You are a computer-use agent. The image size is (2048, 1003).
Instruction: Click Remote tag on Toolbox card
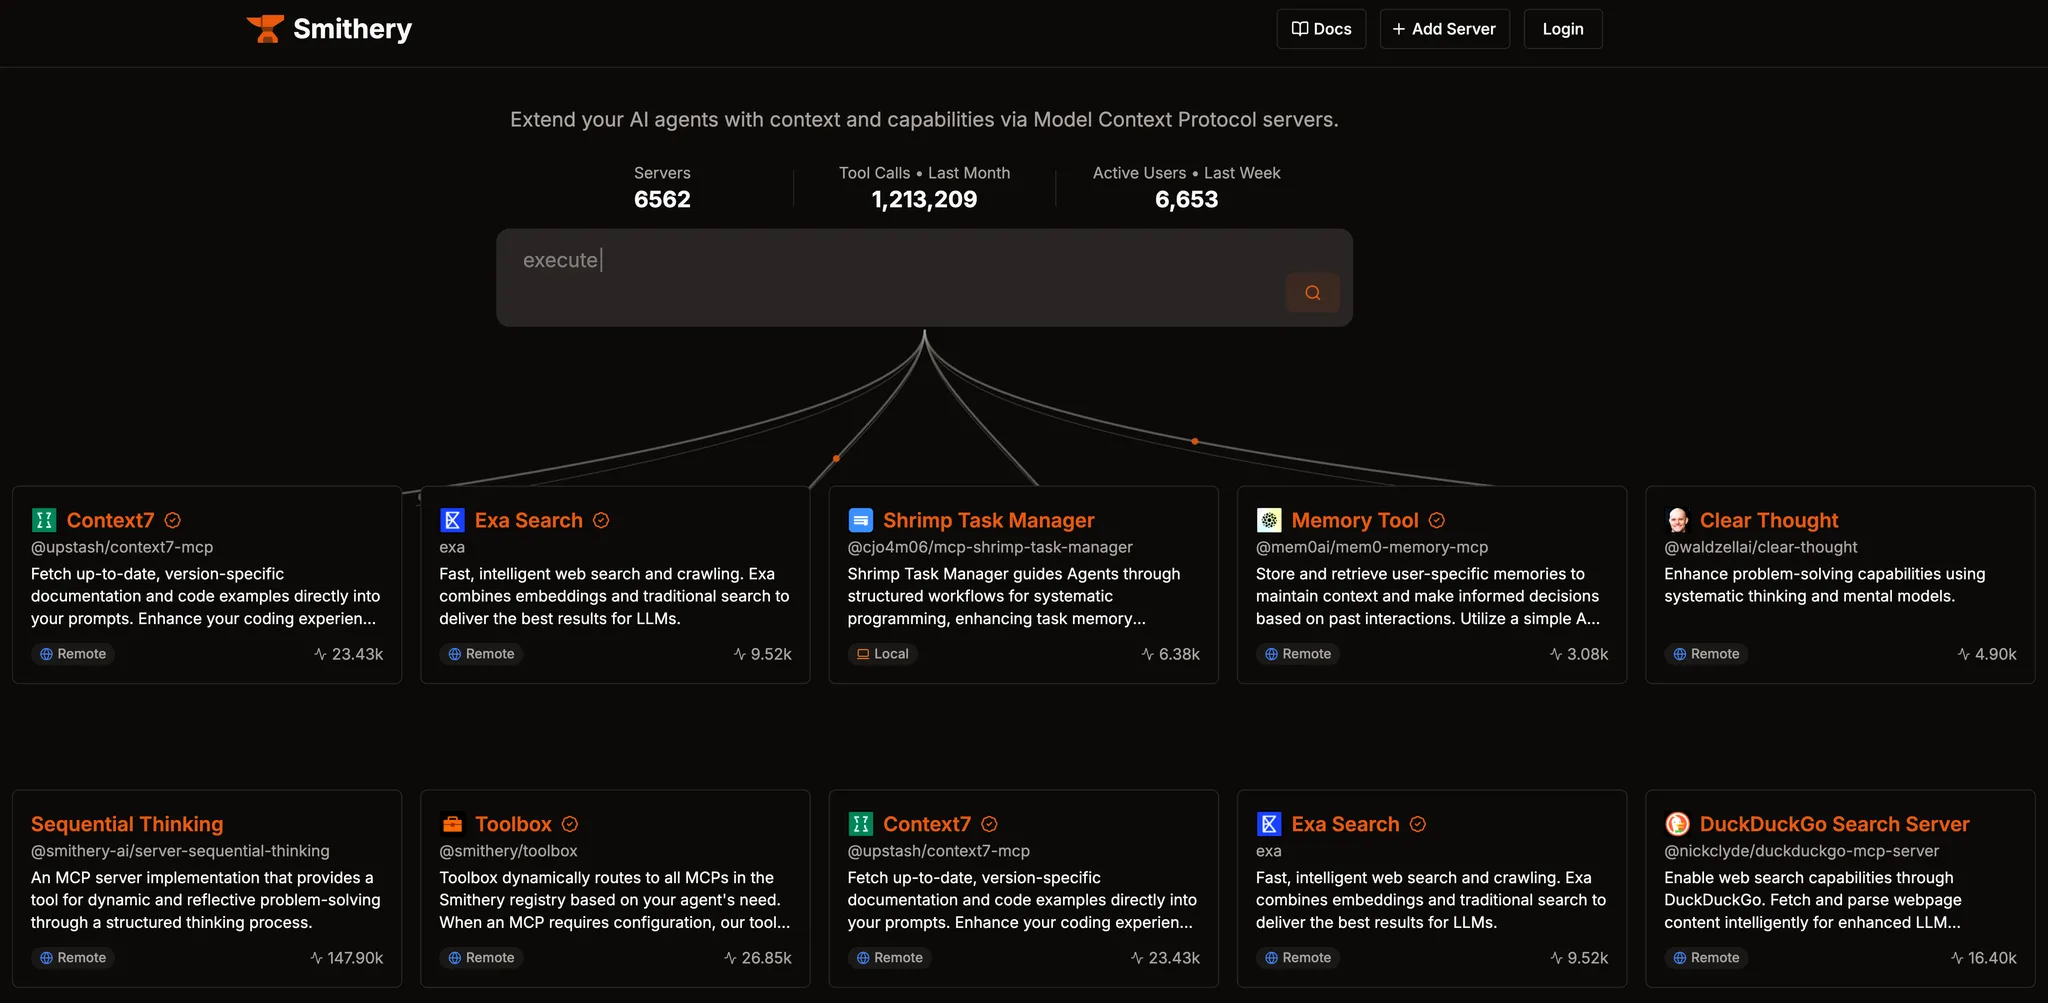[x=481, y=958]
